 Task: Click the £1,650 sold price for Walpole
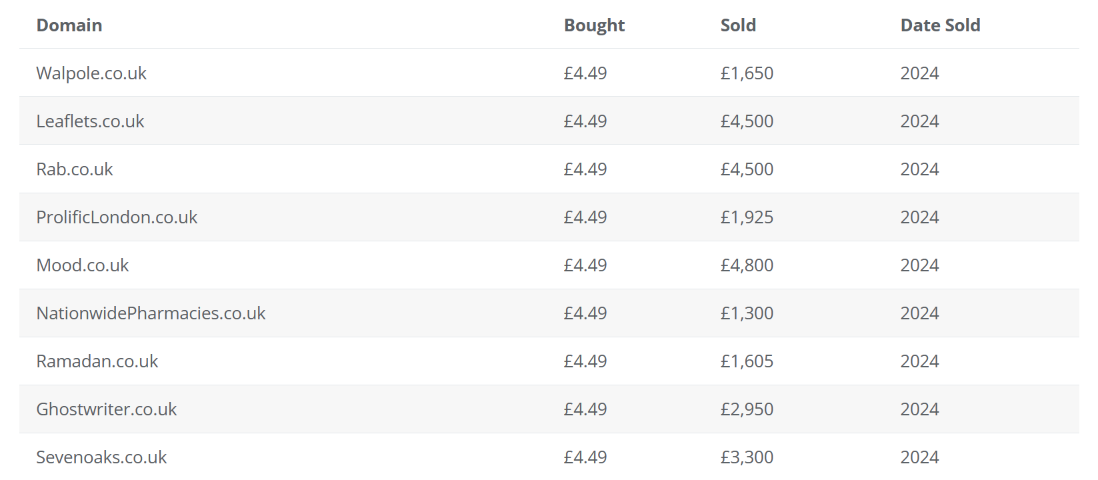pos(746,74)
